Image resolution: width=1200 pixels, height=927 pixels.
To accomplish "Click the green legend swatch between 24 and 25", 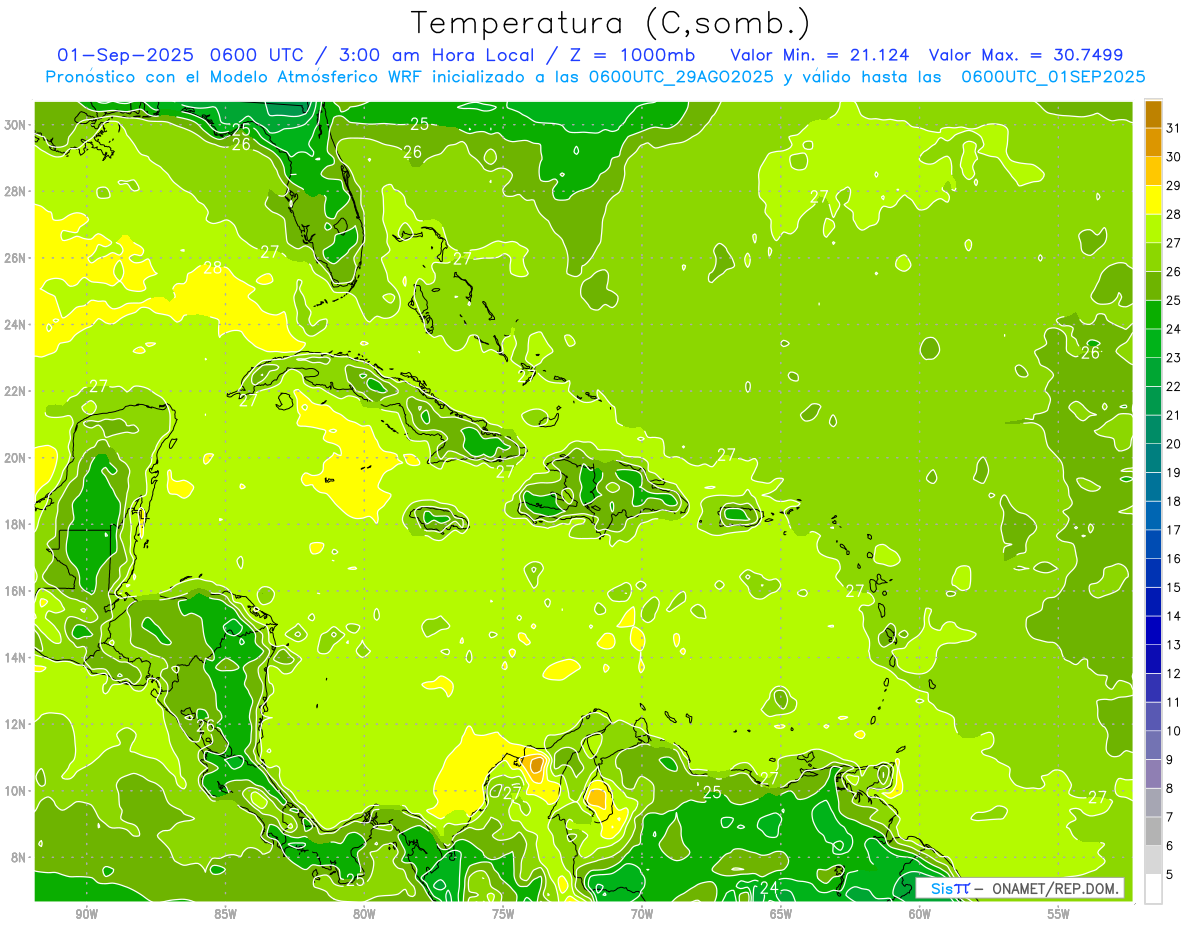I will click(1153, 315).
